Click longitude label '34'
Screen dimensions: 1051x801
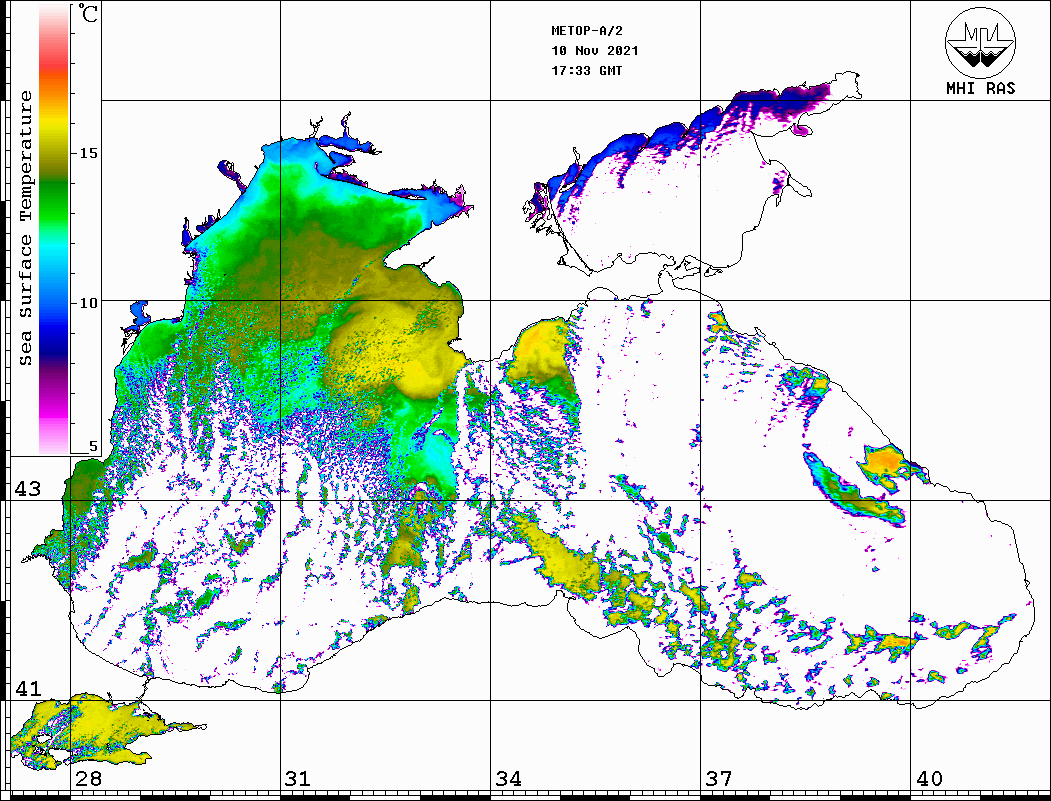(x=509, y=778)
